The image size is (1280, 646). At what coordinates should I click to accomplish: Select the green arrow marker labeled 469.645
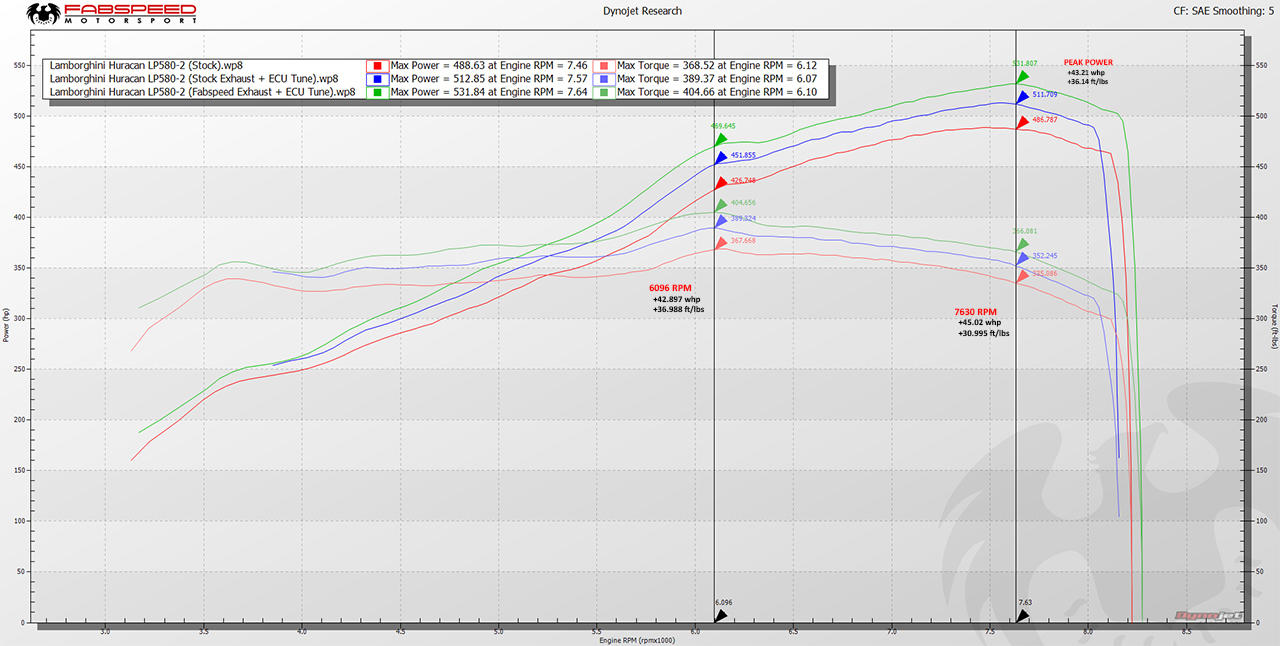(x=721, y=137)
